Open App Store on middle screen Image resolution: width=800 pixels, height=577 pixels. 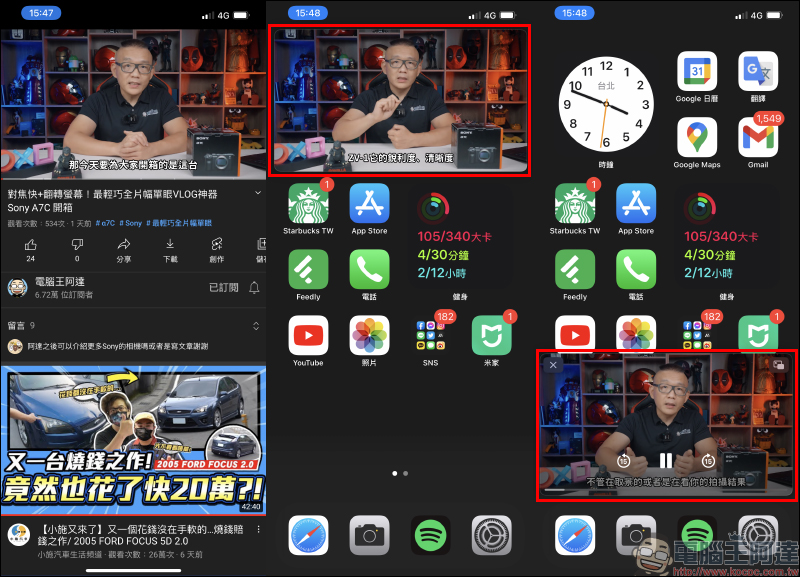click(369, 204)
